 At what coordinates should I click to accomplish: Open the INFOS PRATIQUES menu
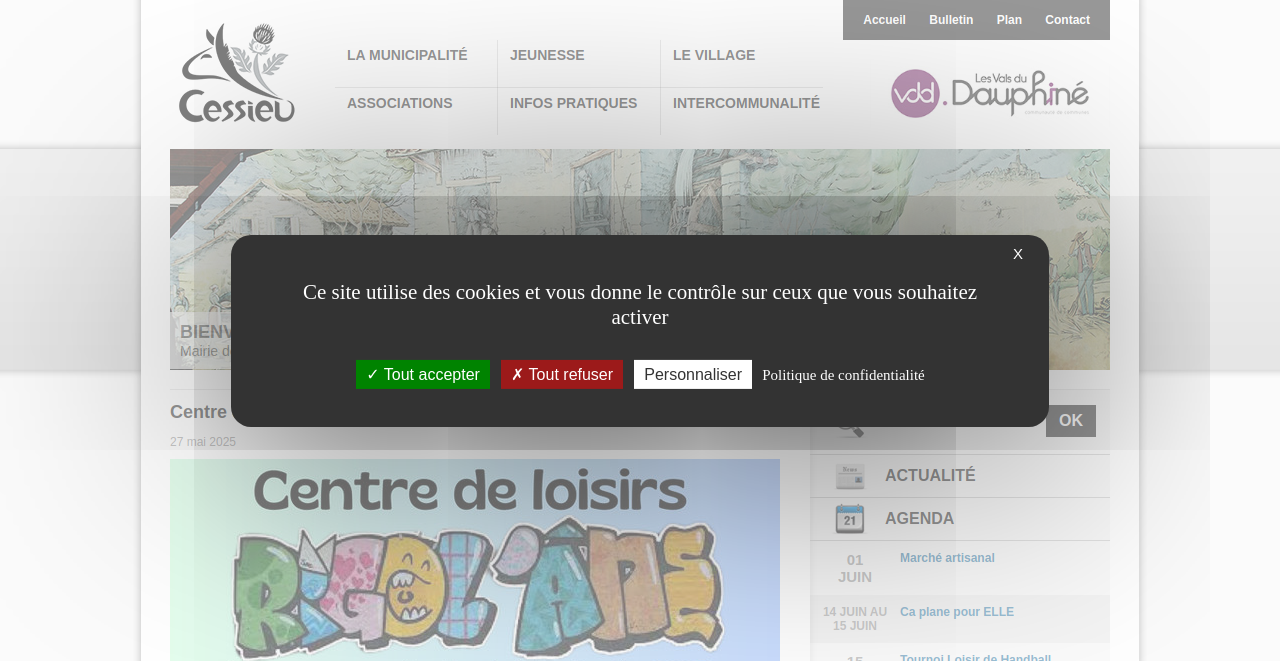(573, 102)
